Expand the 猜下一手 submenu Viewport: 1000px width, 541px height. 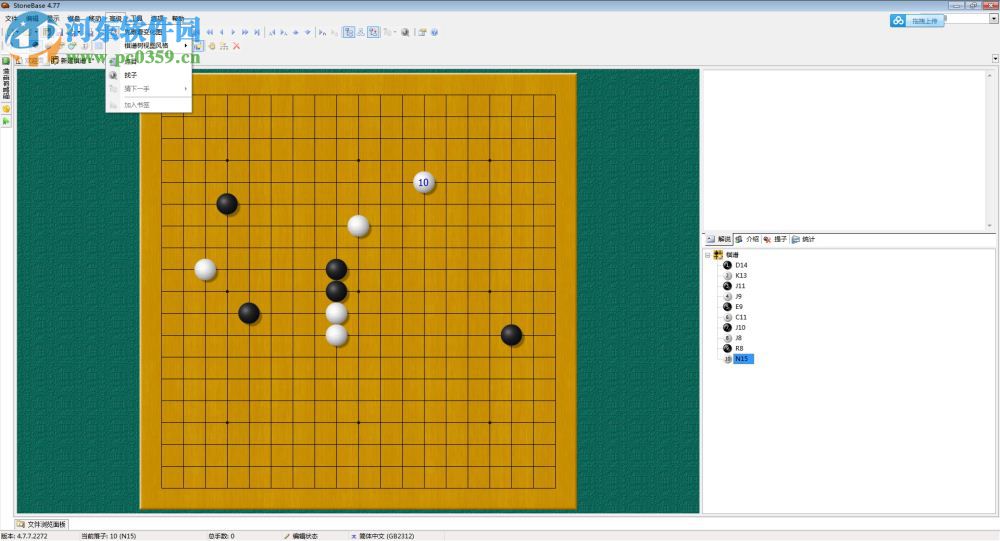point(149,89)
